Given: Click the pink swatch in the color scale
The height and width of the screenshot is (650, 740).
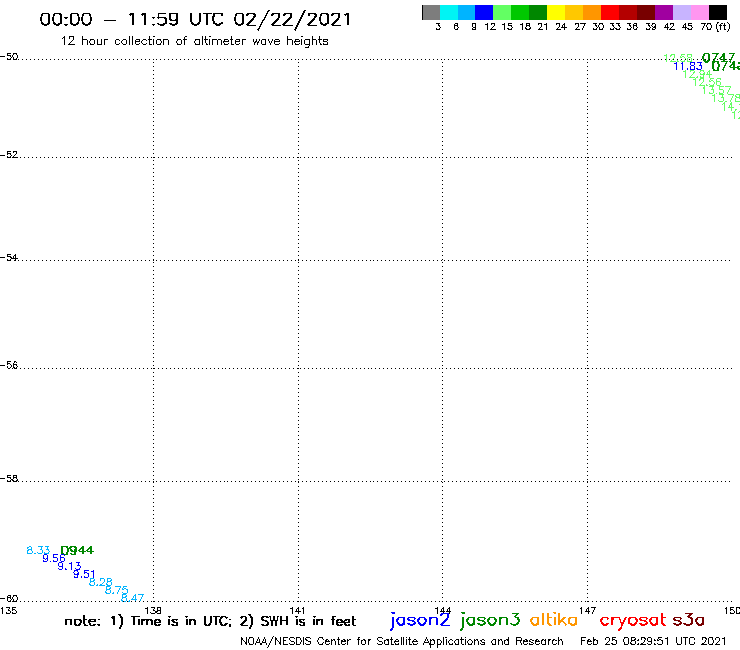Looking at the screenshot, I should click(699, 12).
